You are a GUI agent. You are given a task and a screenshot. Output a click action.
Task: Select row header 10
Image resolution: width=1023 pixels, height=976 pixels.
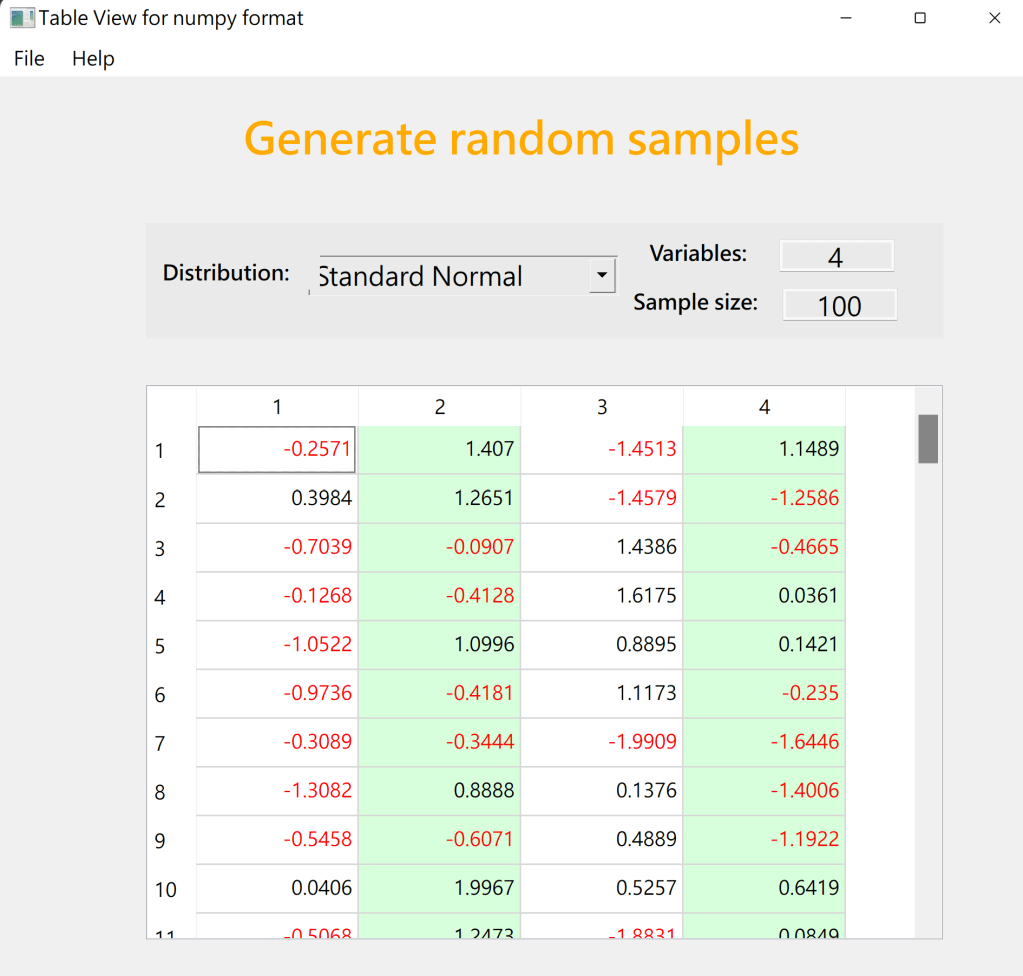165,890
